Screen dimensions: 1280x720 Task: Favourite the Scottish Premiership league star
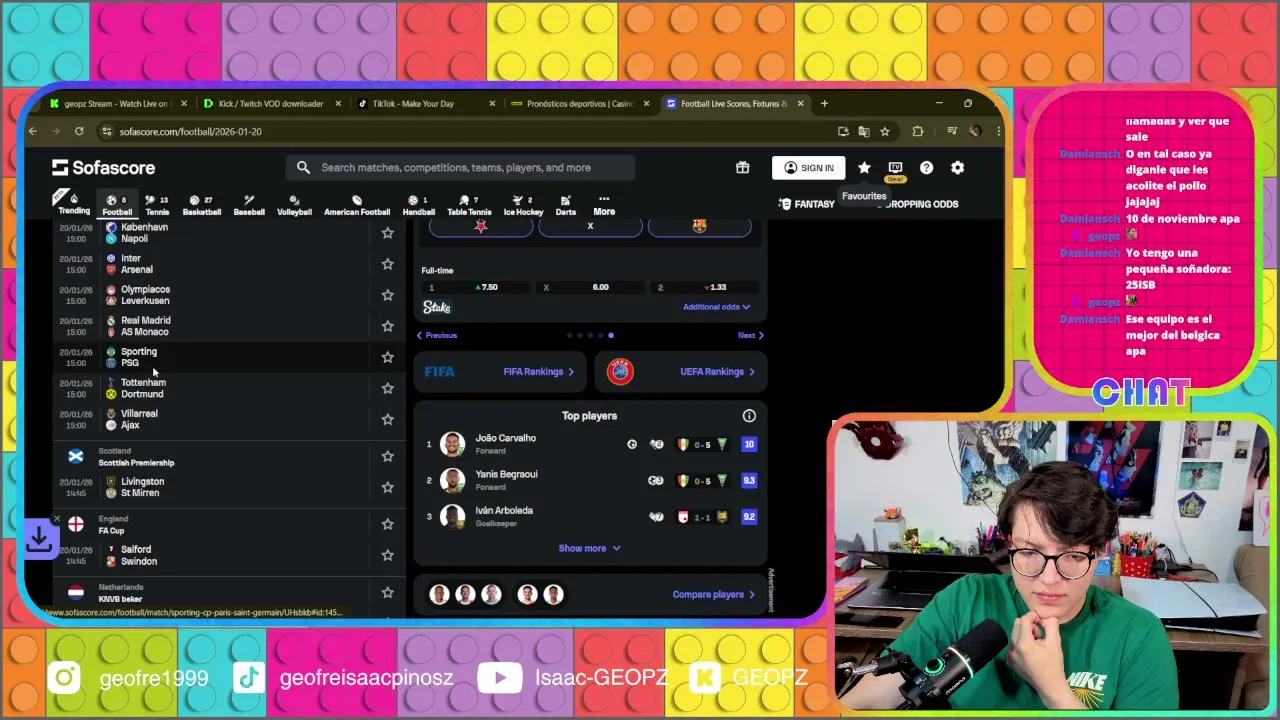[x=387, y=456]
